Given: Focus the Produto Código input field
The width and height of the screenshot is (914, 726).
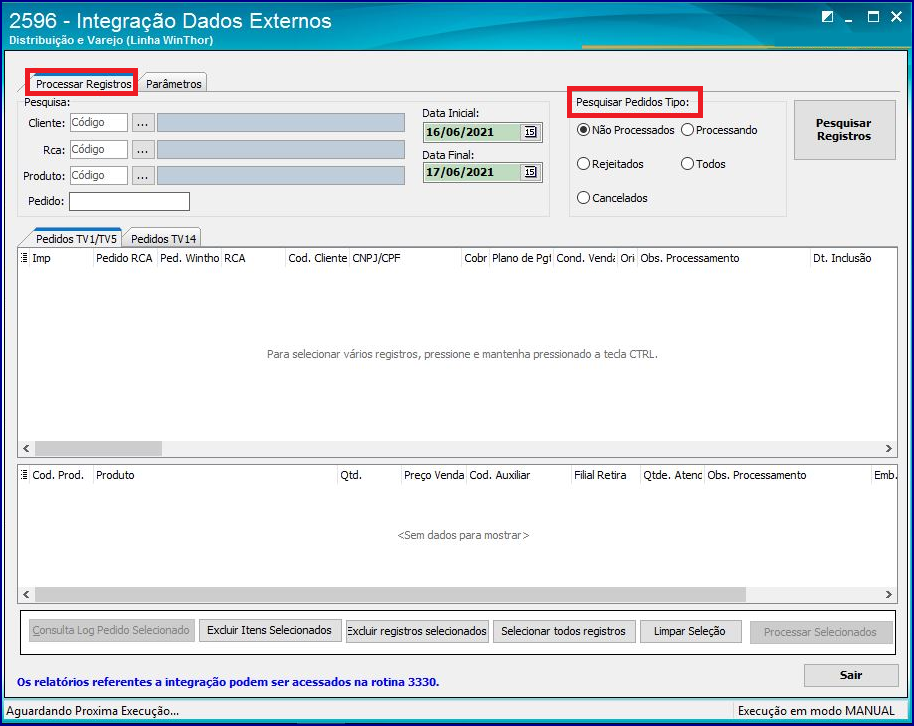Looking at the screenshot, I should click(x=99, y=176).
